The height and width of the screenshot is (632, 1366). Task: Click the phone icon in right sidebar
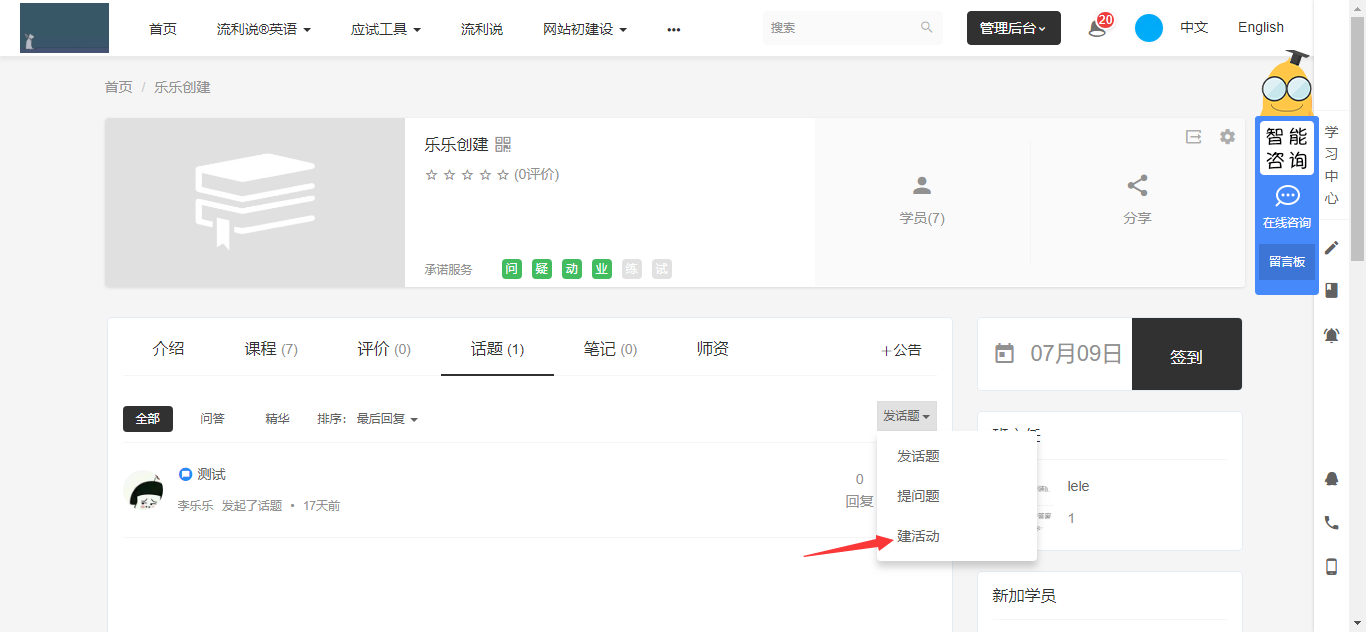[1331, 522]
